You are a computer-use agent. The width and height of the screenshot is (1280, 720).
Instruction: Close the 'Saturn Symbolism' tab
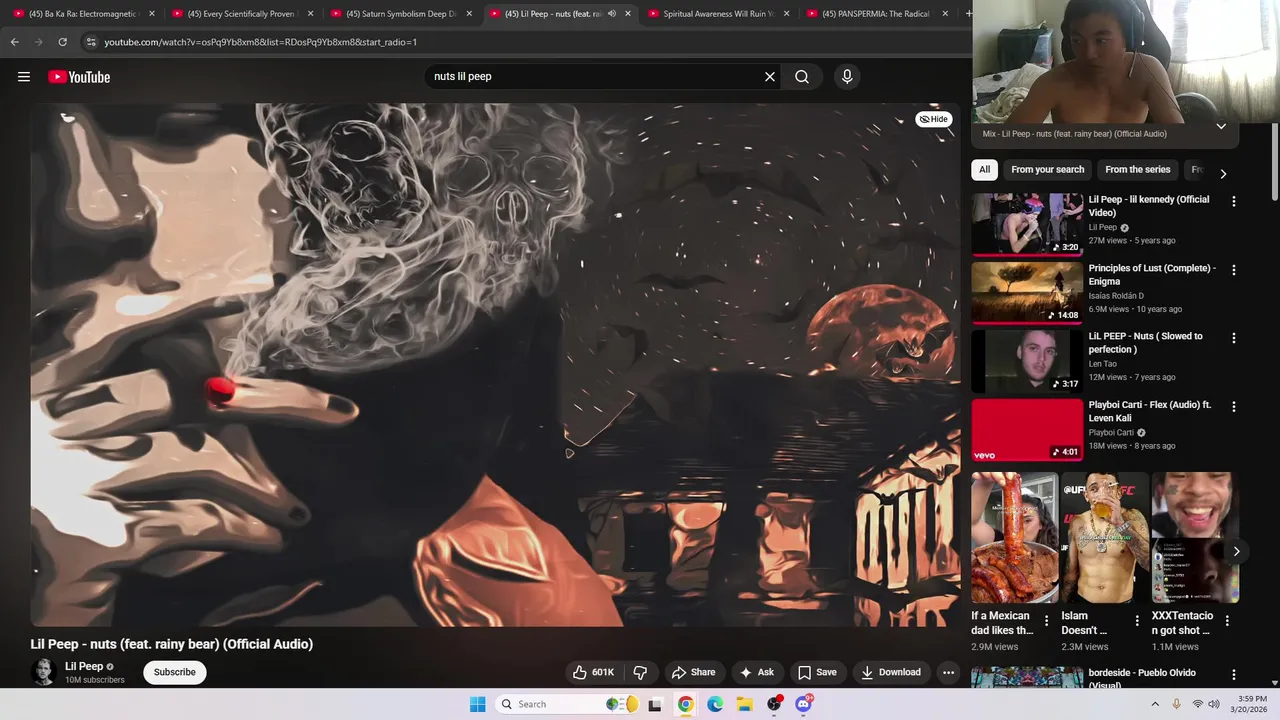469,14
